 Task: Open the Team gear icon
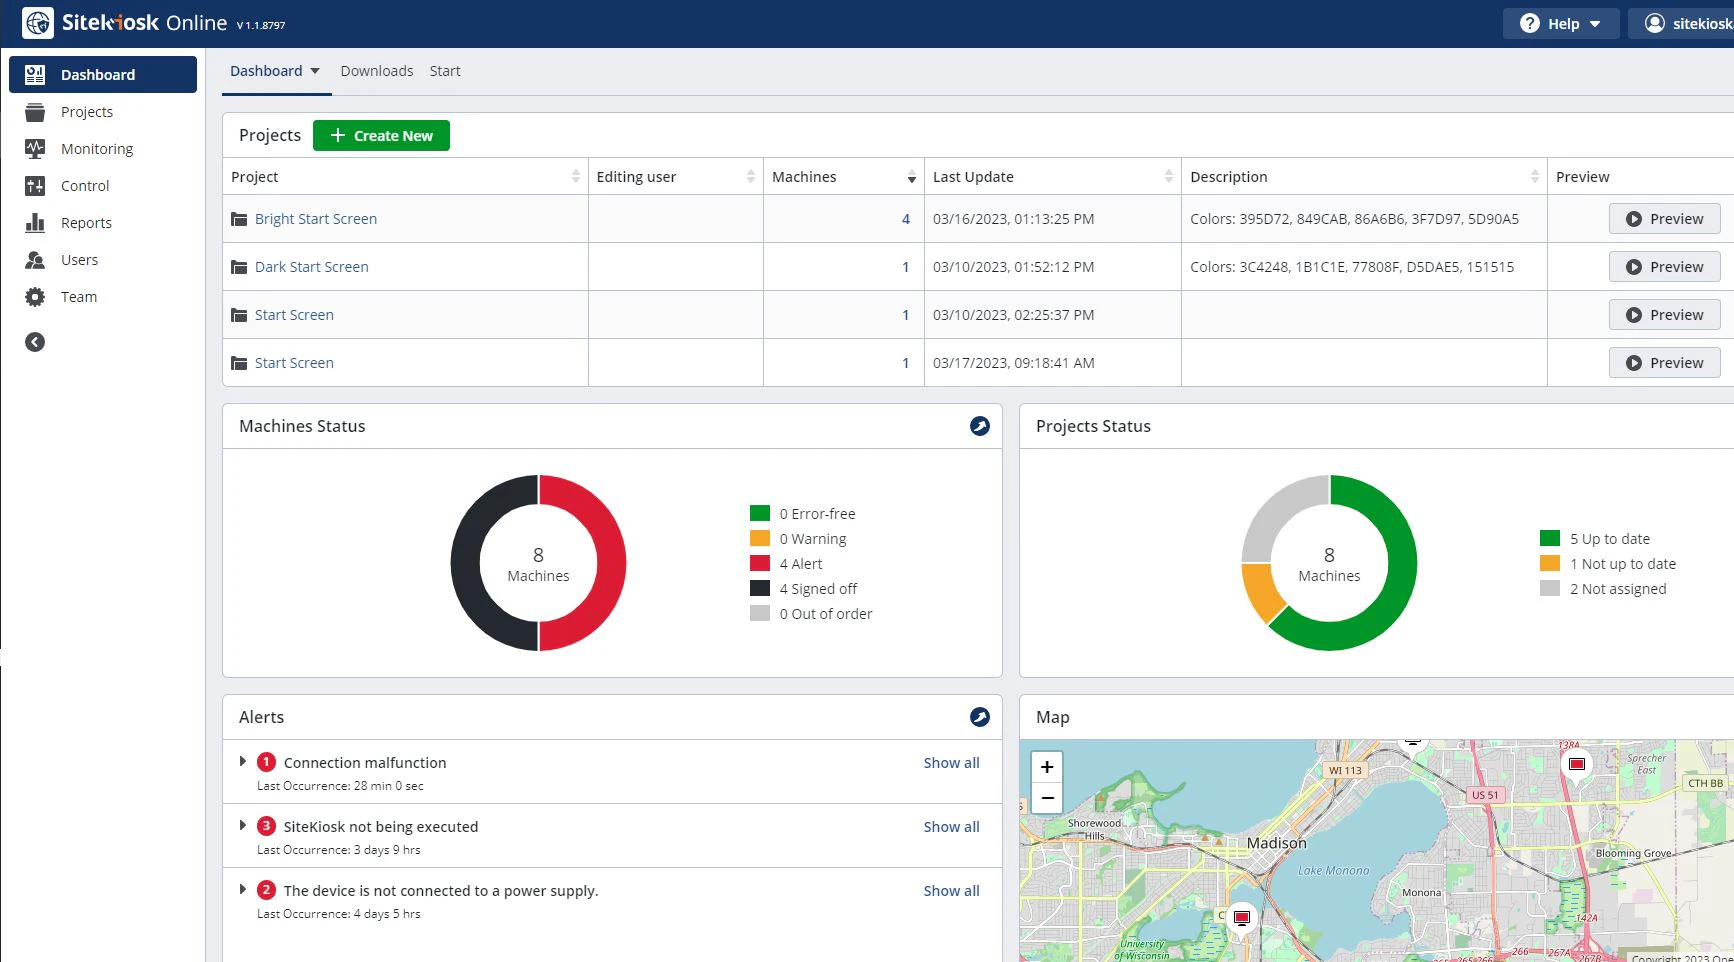(35, 297)
